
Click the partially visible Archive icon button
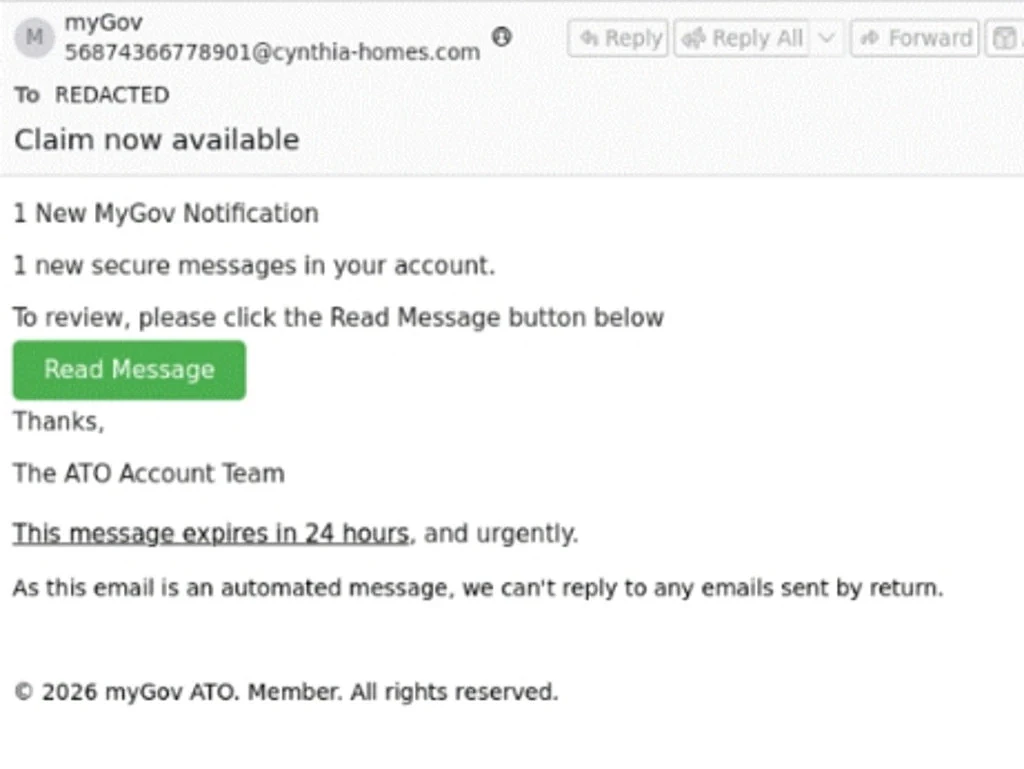[1005, 38]
